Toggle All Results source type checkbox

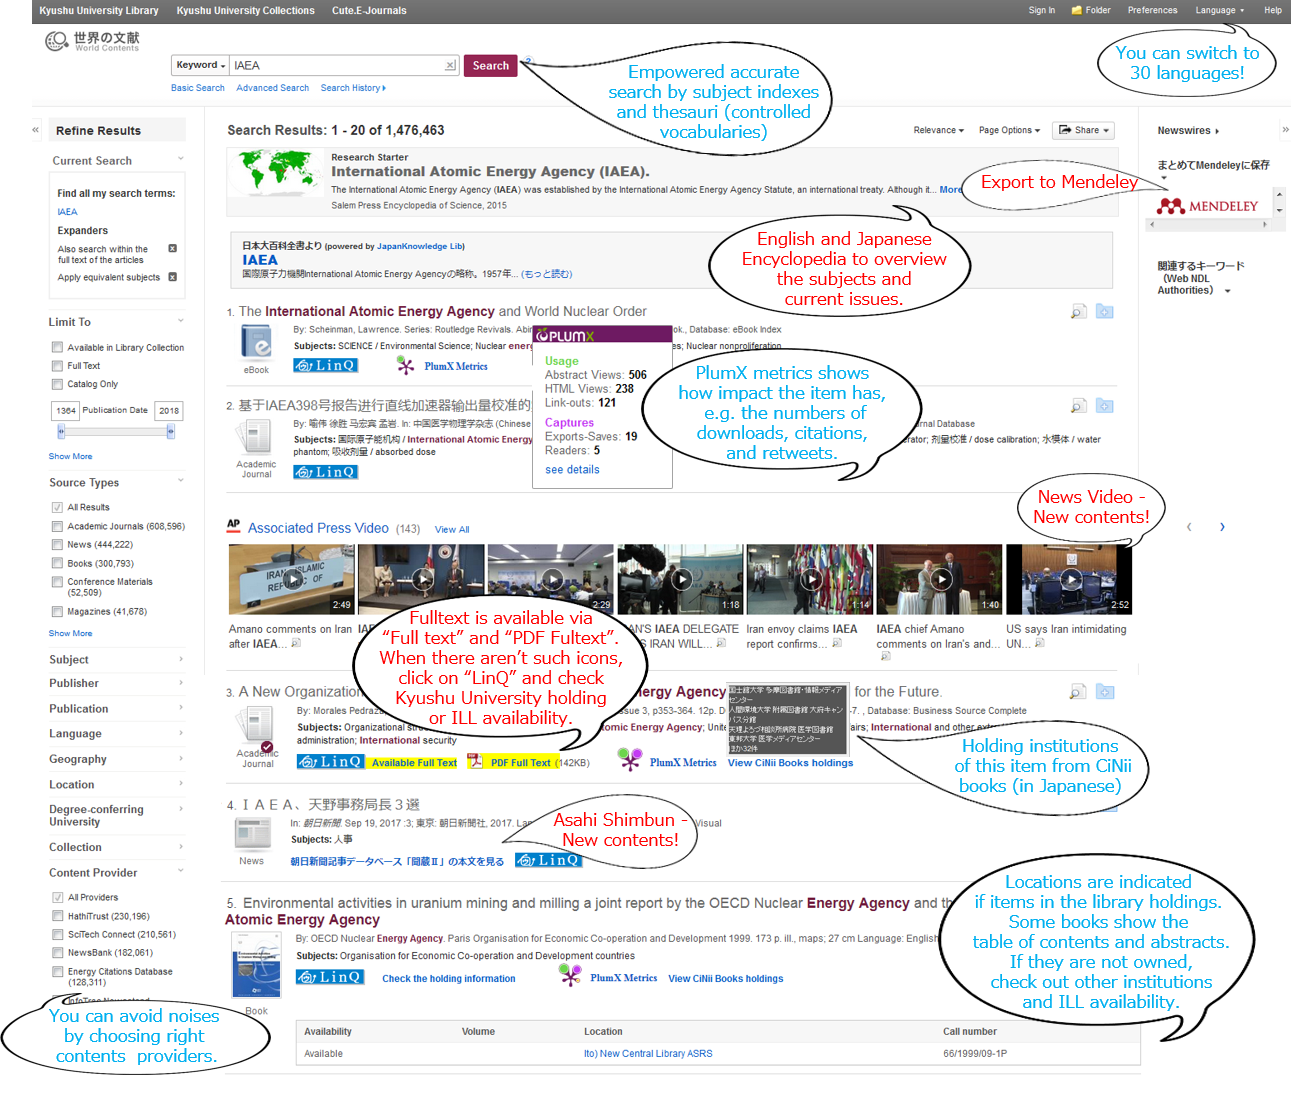[58, 507]
